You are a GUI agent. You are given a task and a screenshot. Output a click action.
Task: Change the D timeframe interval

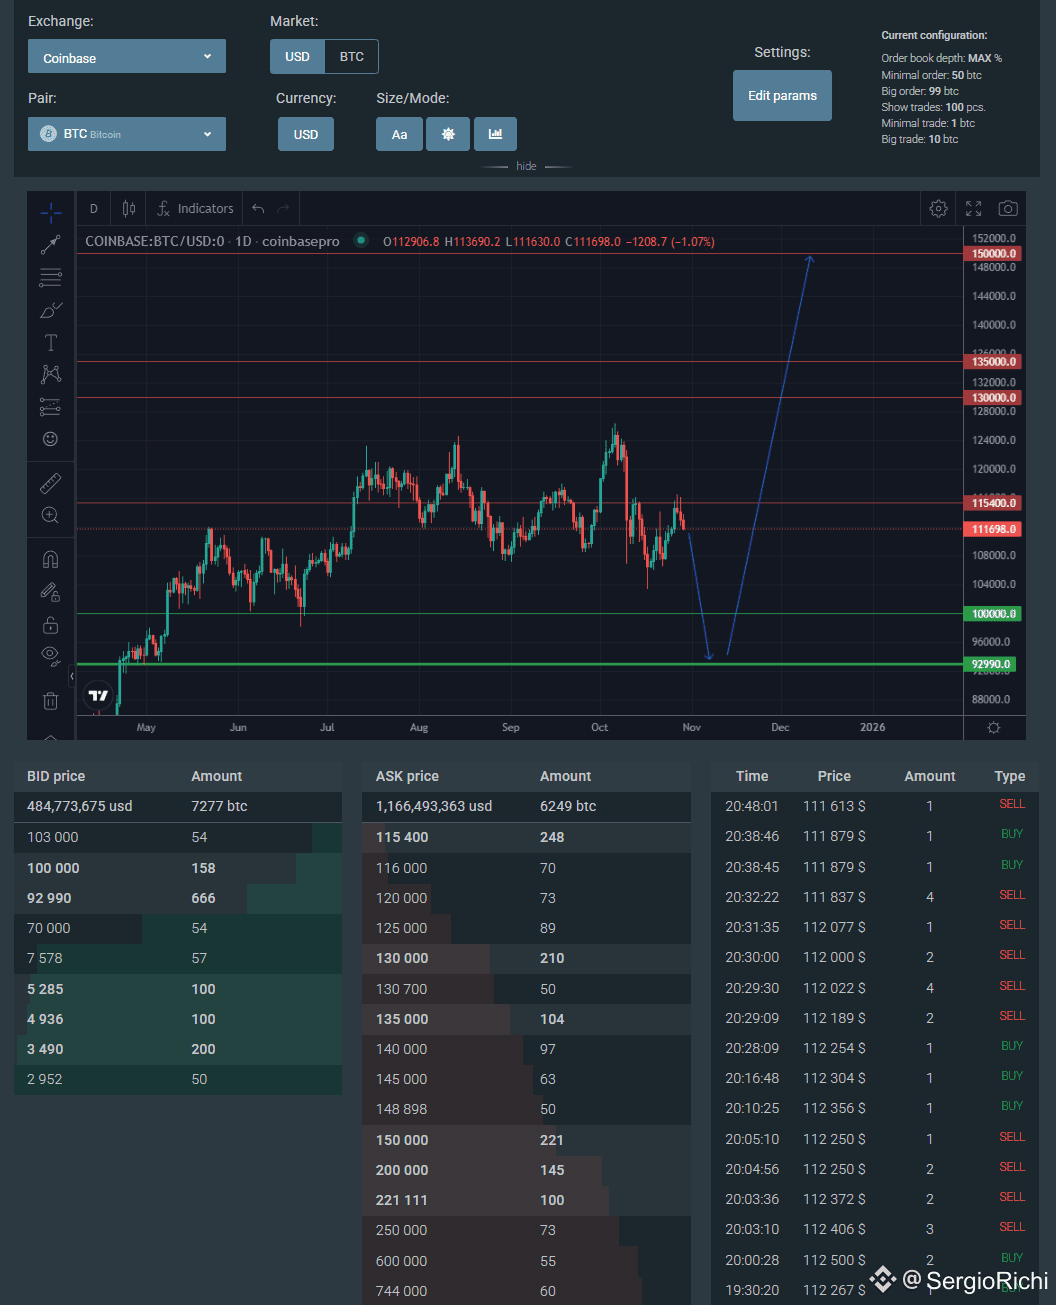click(94, 209)
